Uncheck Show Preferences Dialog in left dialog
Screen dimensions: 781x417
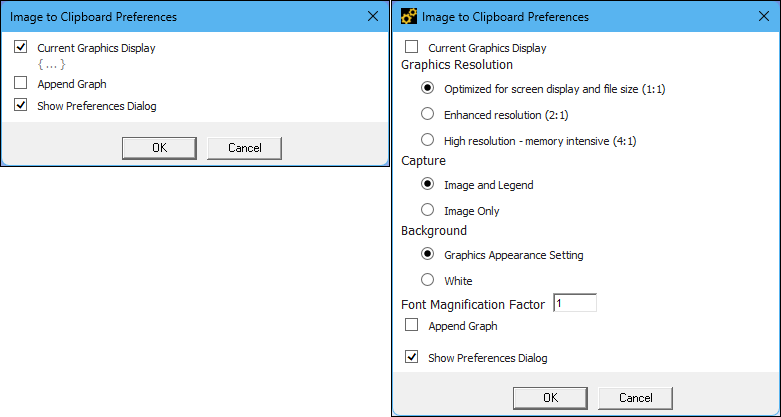[22, 105]
